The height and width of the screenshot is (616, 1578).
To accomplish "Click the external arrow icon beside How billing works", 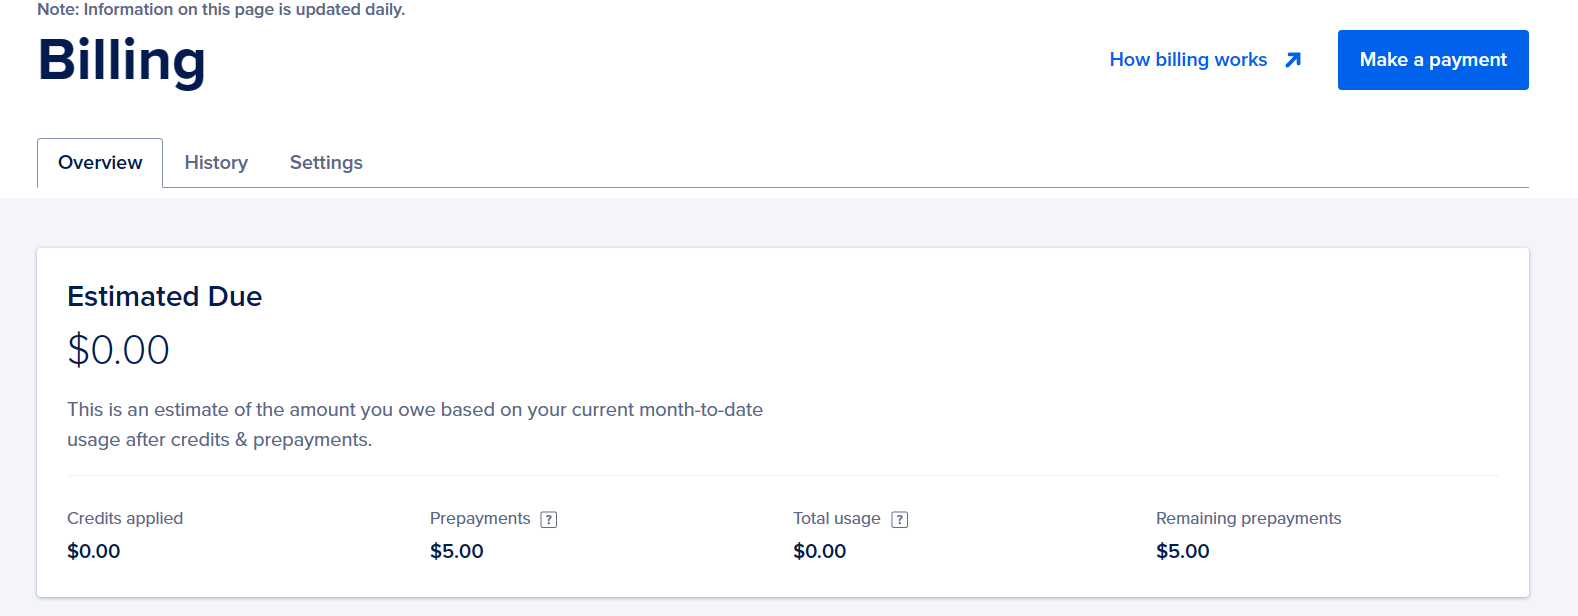I will point(1293,60).
